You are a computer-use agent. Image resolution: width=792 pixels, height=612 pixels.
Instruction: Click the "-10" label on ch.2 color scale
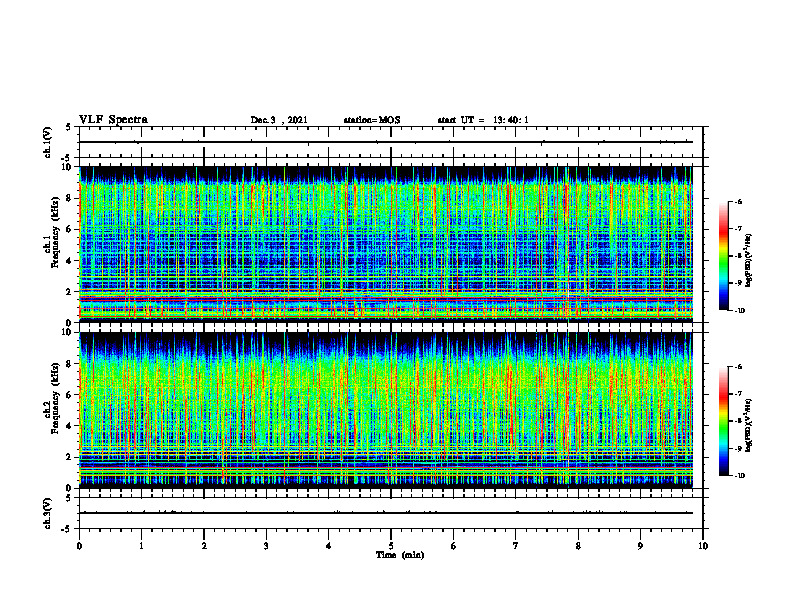[740, 476]
